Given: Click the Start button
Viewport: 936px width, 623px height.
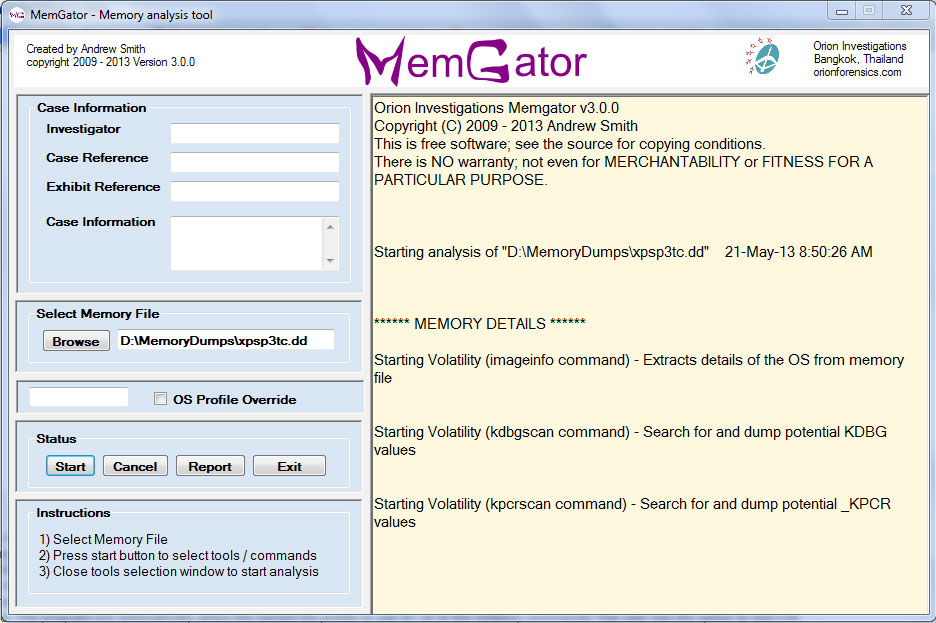Looking at the screenshot, I should [70, 466].
